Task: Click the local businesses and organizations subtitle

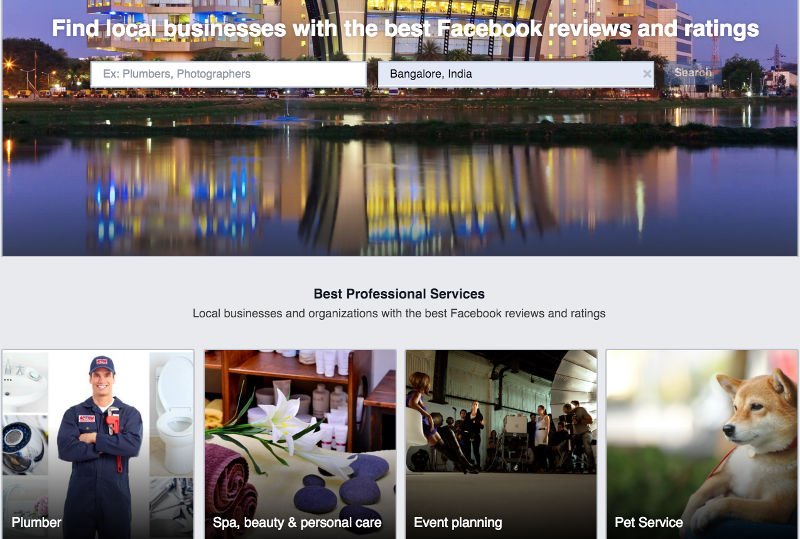Action: 399,313
